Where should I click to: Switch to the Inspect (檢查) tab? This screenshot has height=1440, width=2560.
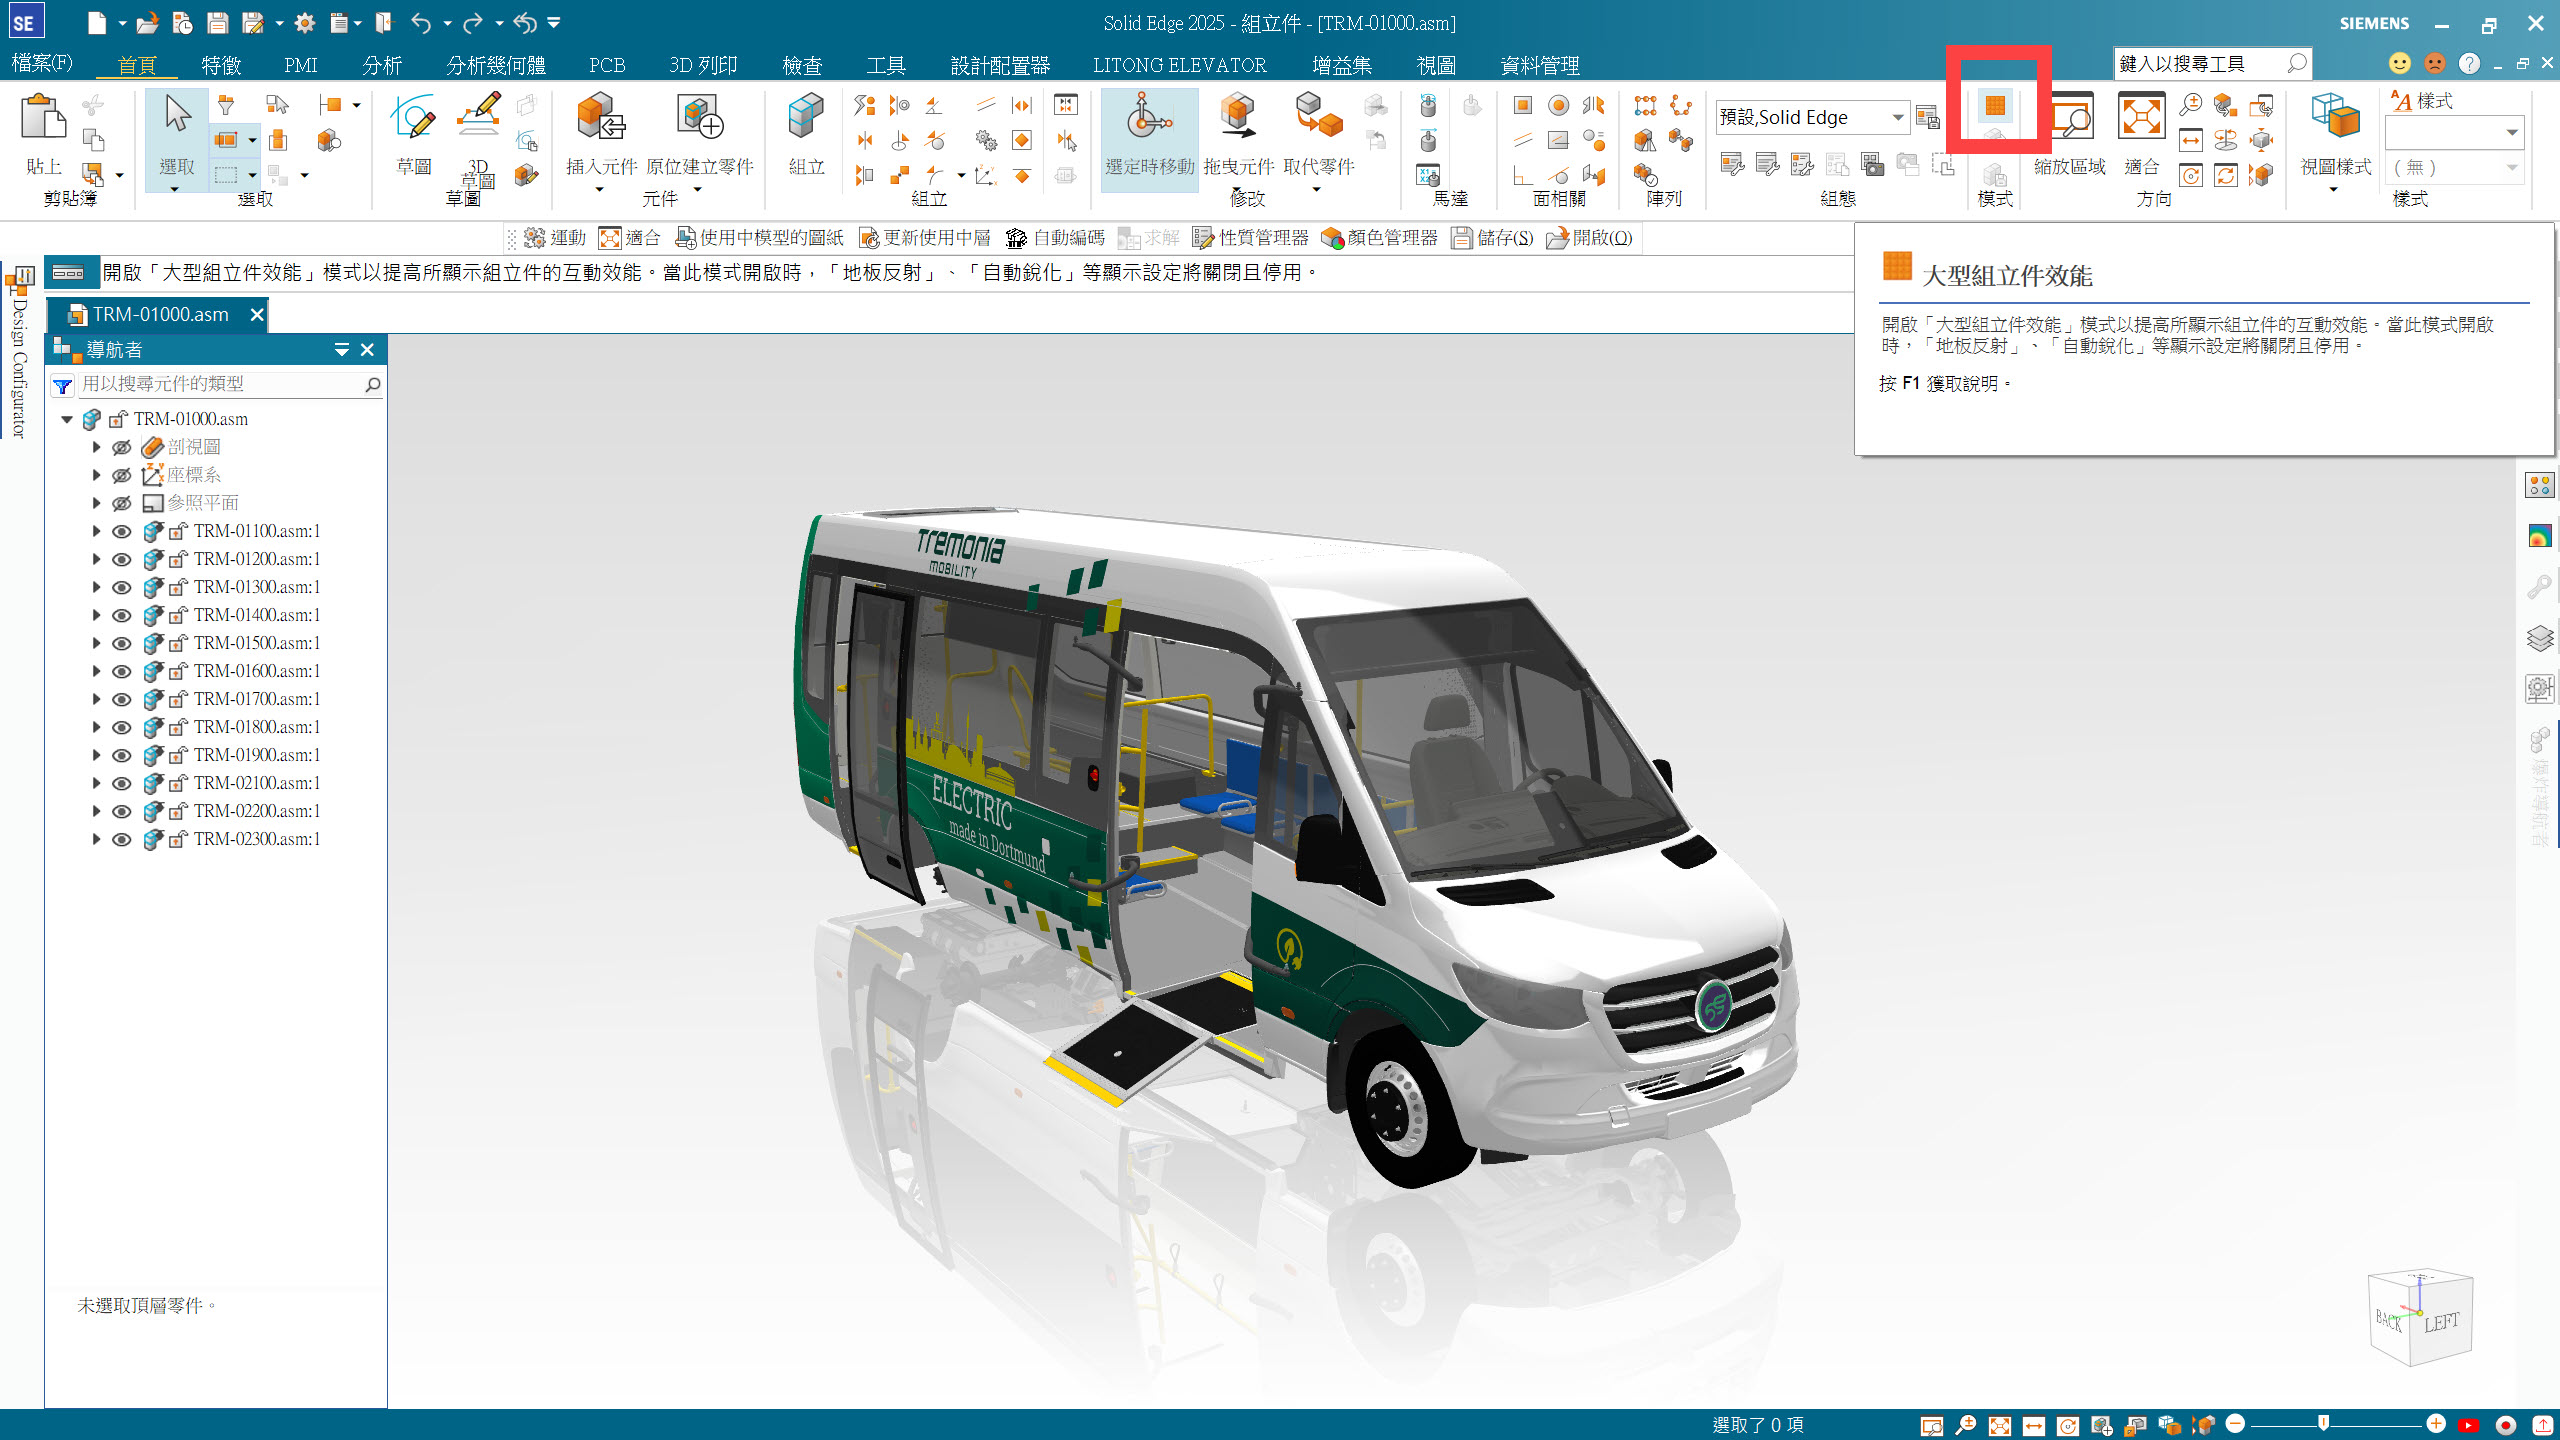pyautogui.click(x=802, y=65)
